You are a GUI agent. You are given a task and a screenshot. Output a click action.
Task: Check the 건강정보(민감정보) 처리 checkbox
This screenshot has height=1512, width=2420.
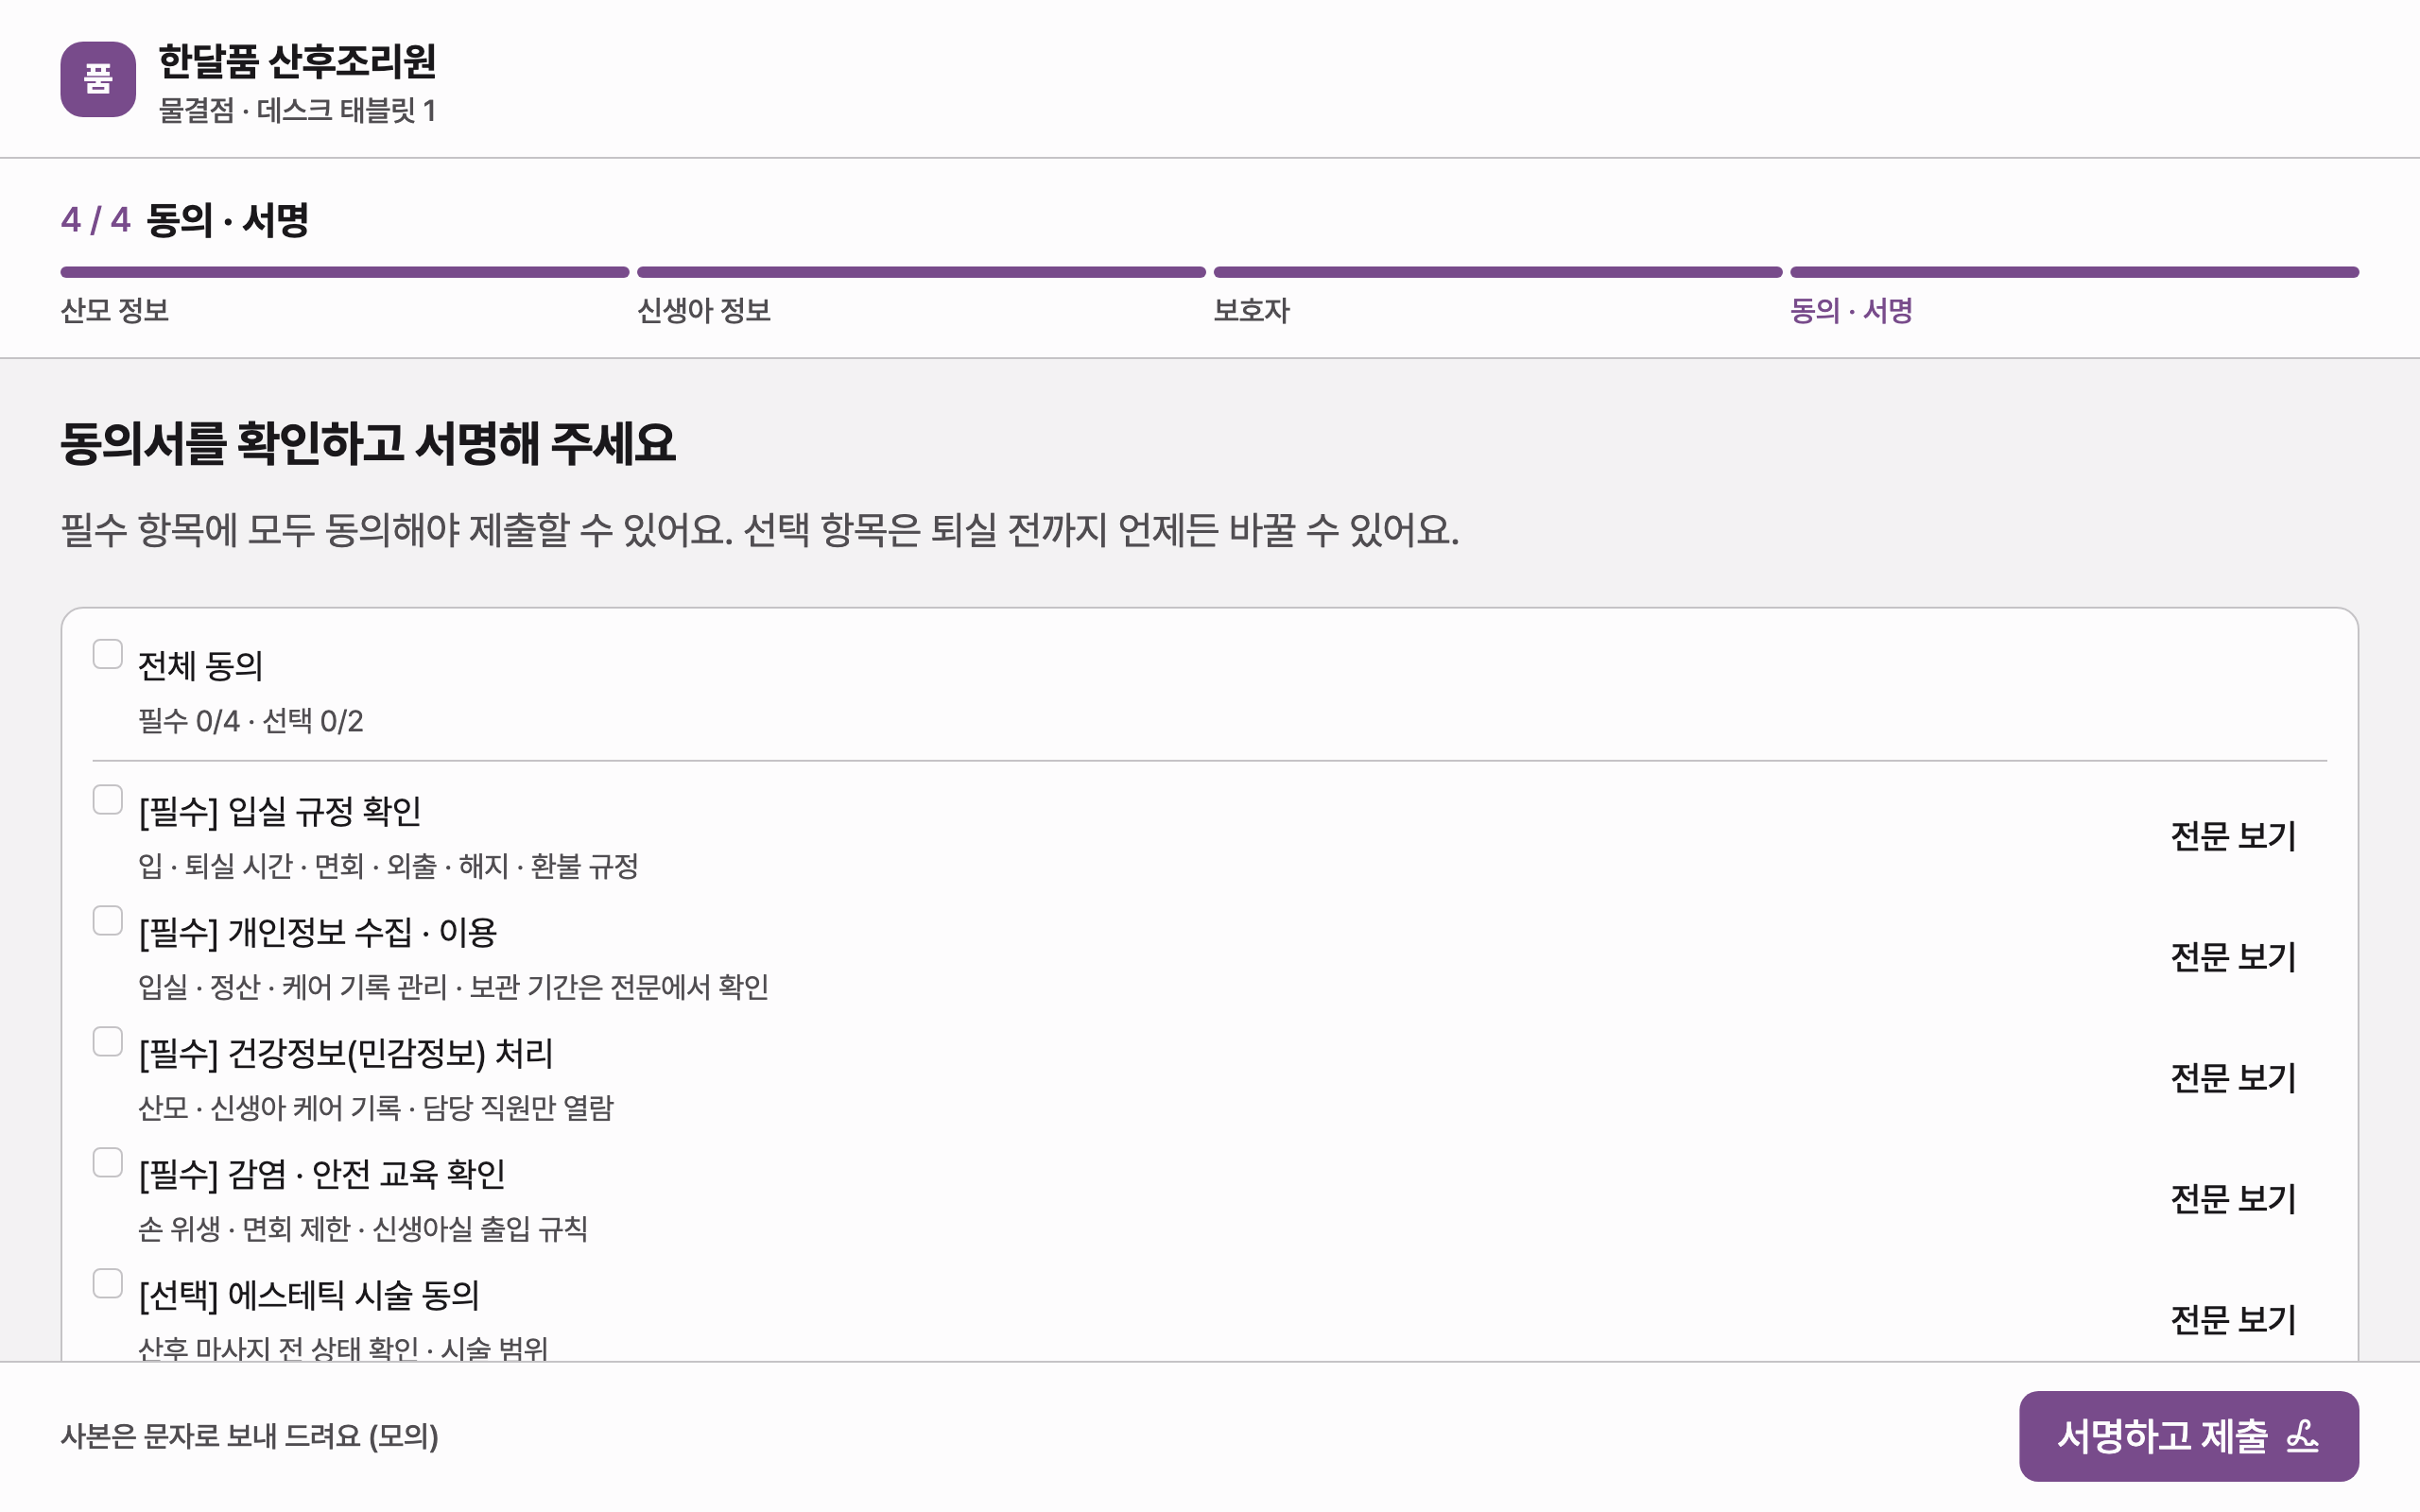coord(107,1041)
